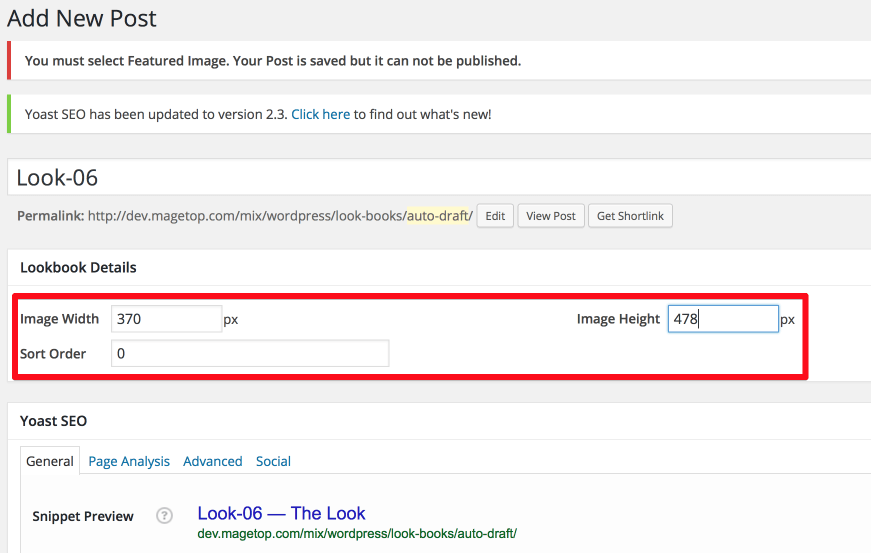Click the Get Shortlink button
Image resolution: width=871 pixels, height=553 pixels.
(x=630, y=216)
